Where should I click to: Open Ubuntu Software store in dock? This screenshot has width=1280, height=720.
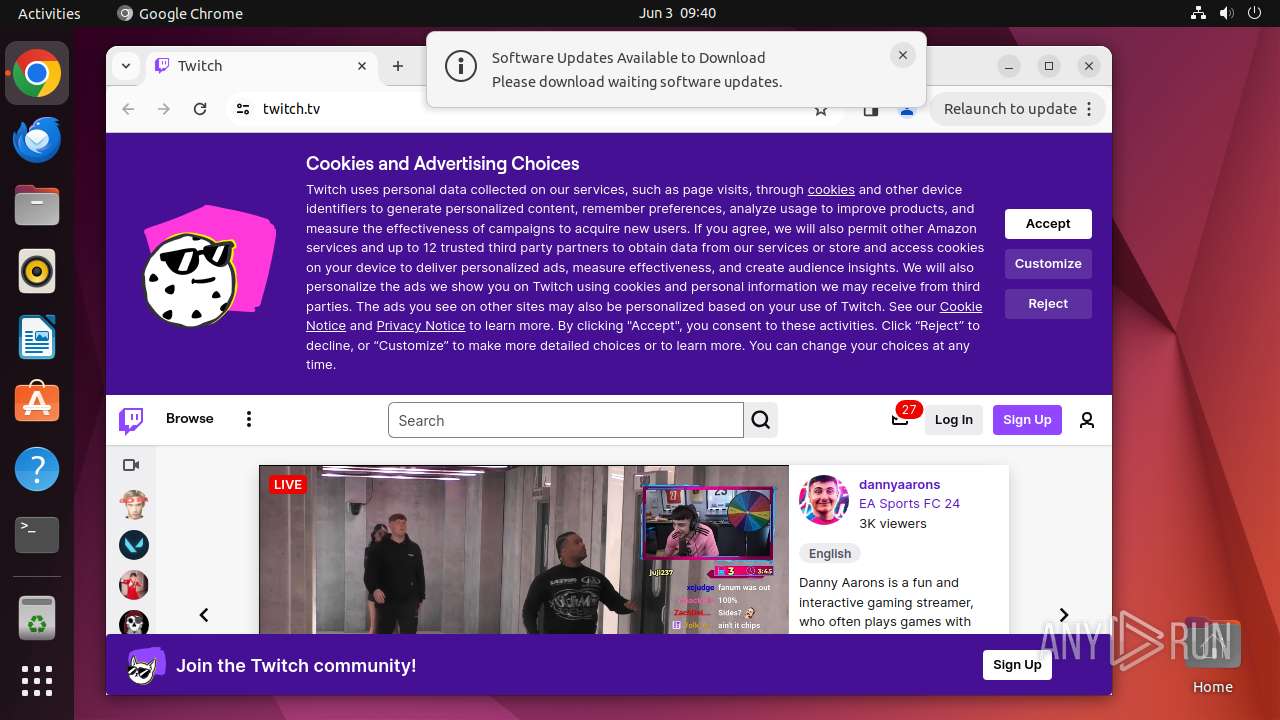(x=37, y=403)
